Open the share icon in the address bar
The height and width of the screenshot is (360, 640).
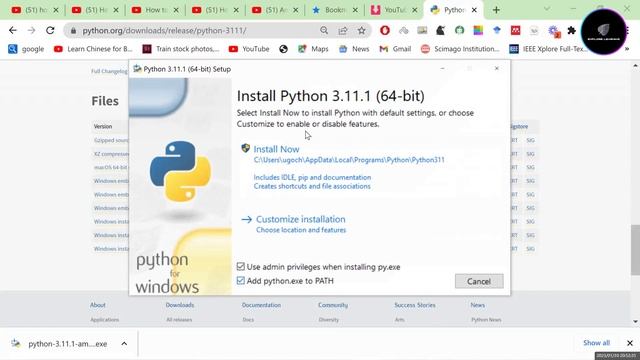[x=343, y=31]
